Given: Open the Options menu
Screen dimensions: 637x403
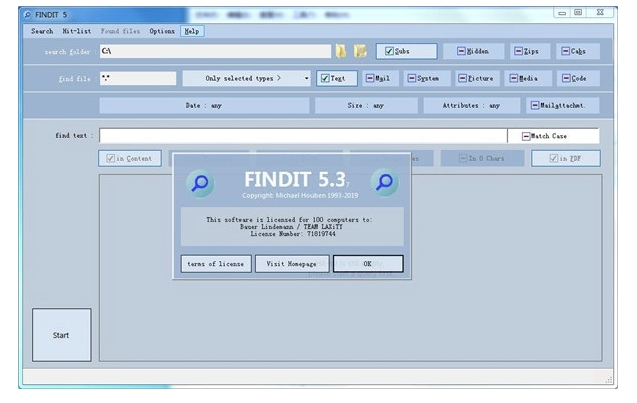Looking at the screenshot, I should pos(162,31).
